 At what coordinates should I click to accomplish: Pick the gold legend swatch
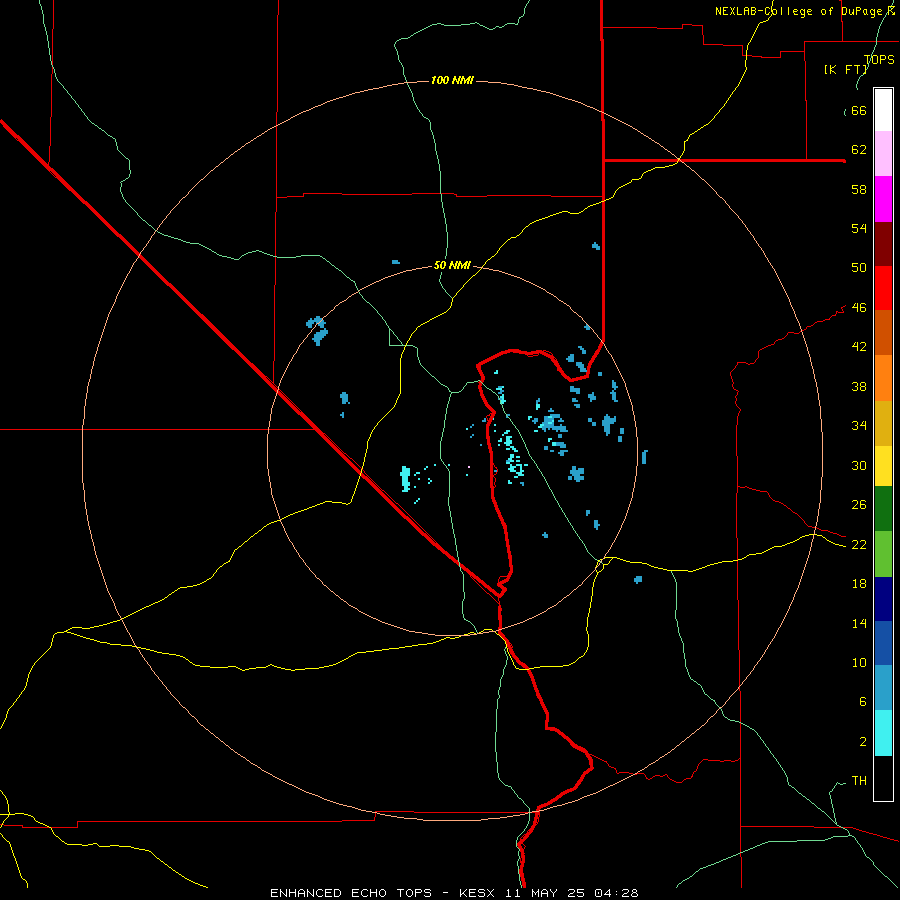[x=883, y=424]
